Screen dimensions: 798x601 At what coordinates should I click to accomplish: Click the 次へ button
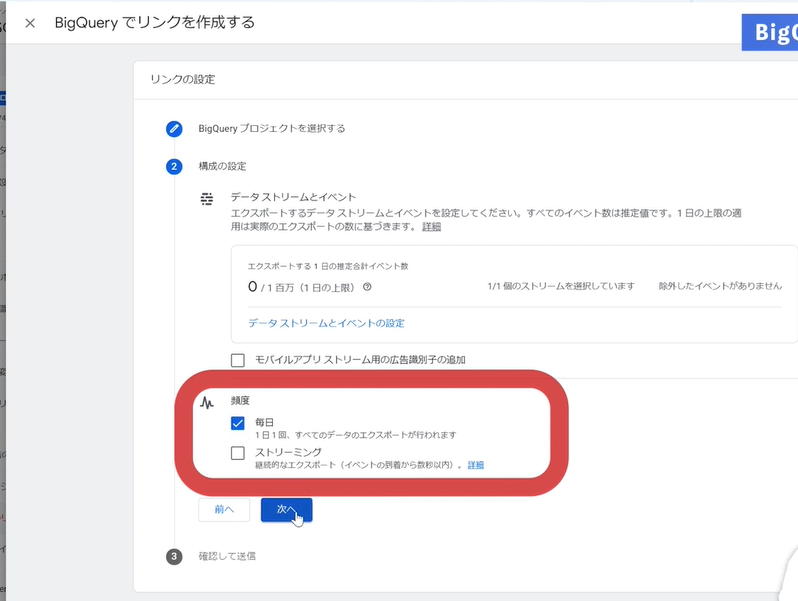pyautogui.click(x=287, y=509)
